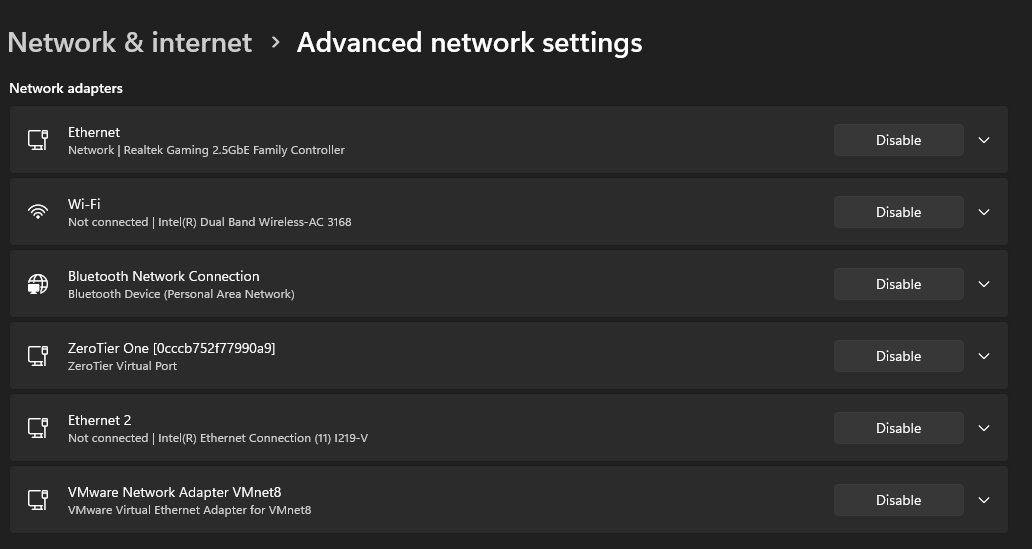This screenshot has height=549, width=1032.
Task: Go back to Network & internet
Action: [130, 43]
